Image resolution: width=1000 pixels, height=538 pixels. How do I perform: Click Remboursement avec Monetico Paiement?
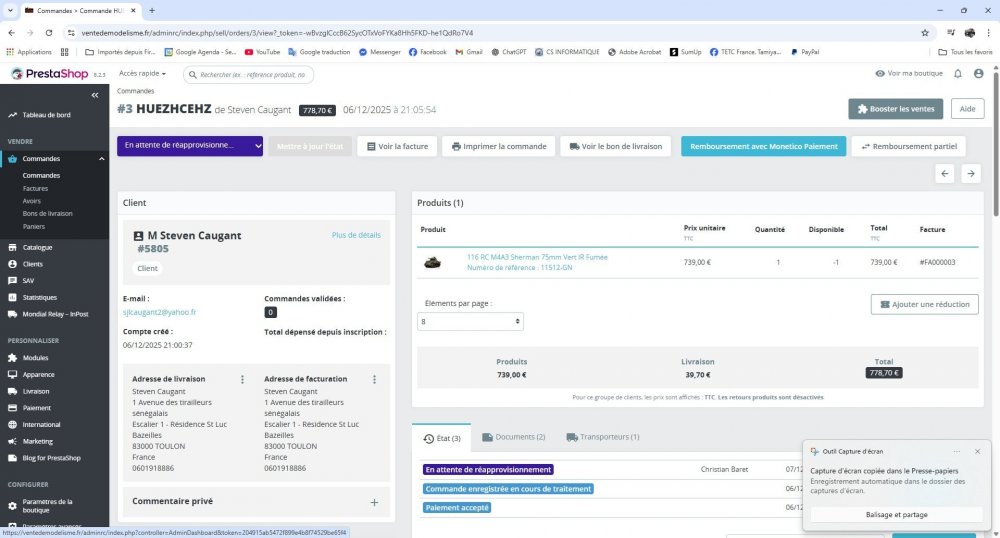pyautogui.click(x=763, y=146)
